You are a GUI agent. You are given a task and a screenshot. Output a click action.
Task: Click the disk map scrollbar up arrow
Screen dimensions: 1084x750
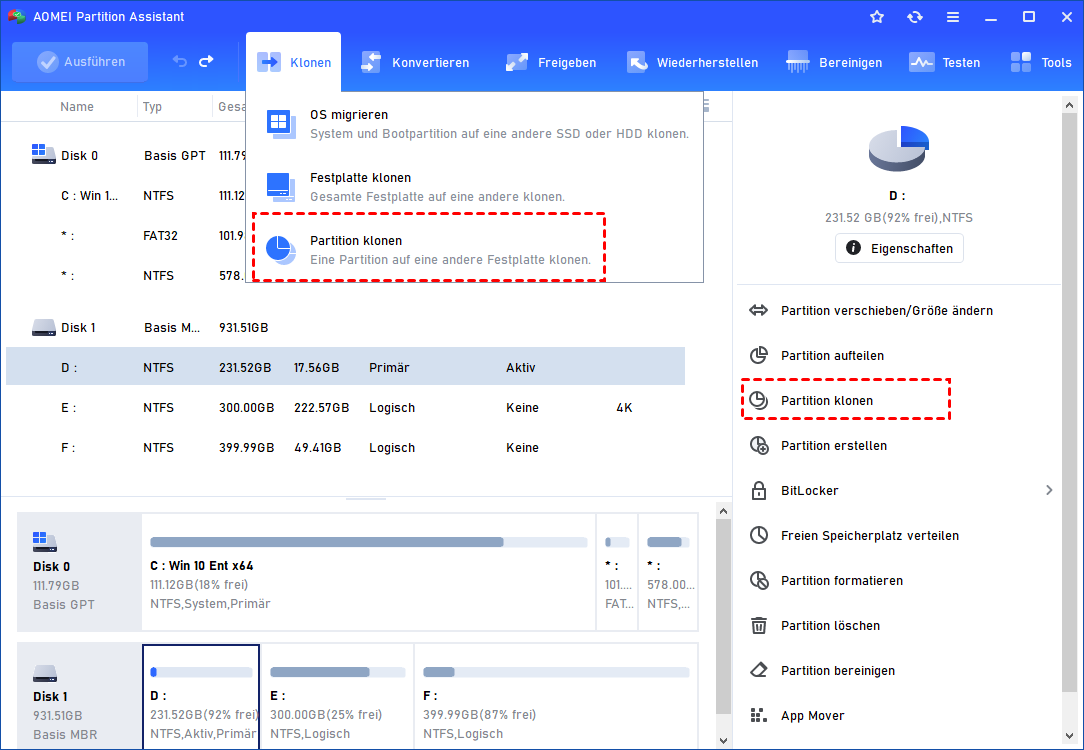(x=723, y=511)
